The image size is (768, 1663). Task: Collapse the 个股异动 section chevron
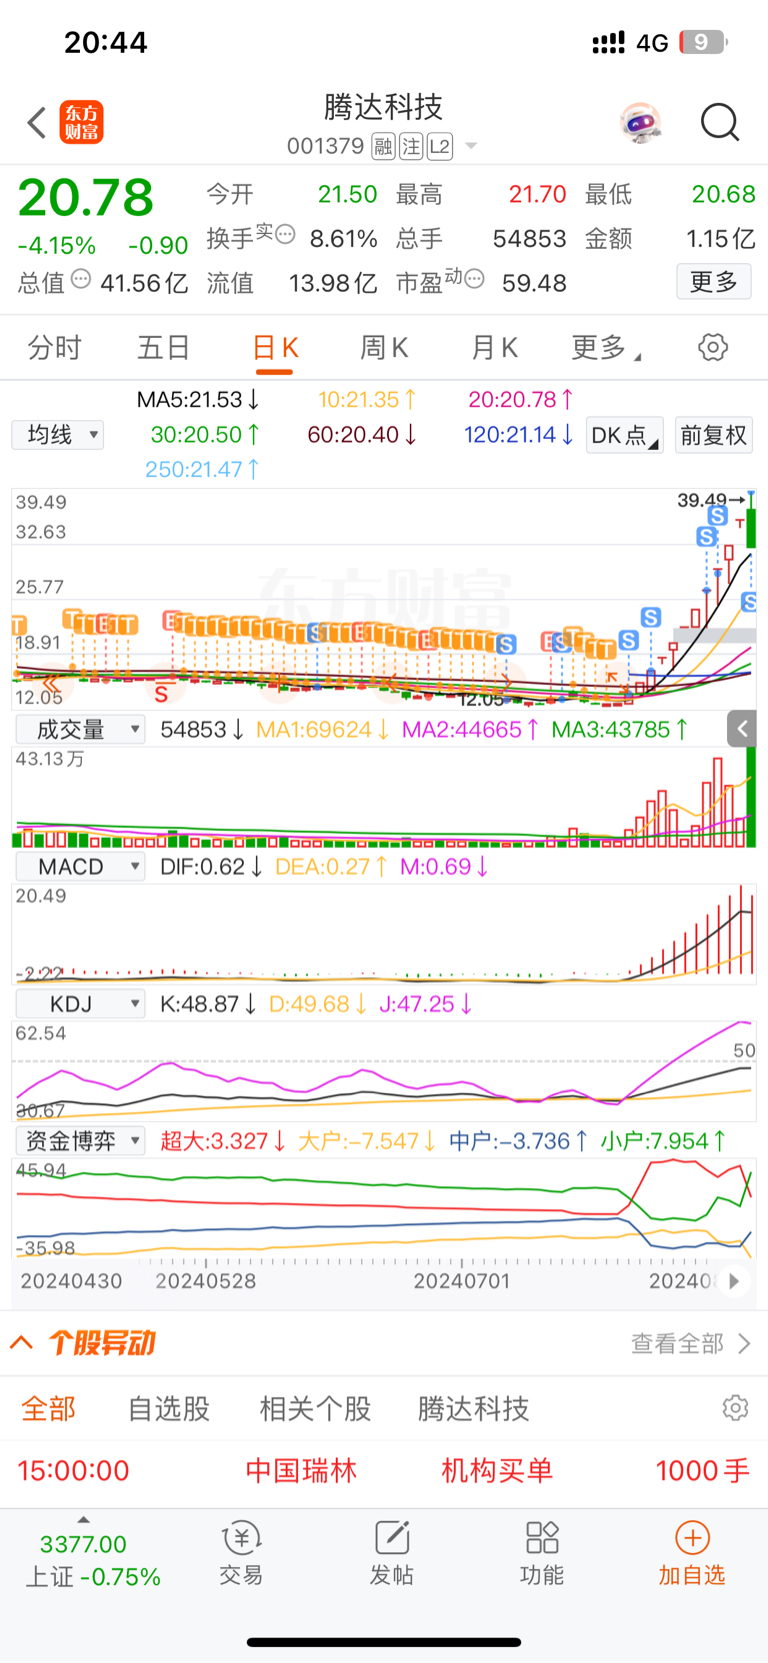point(21,1343)
